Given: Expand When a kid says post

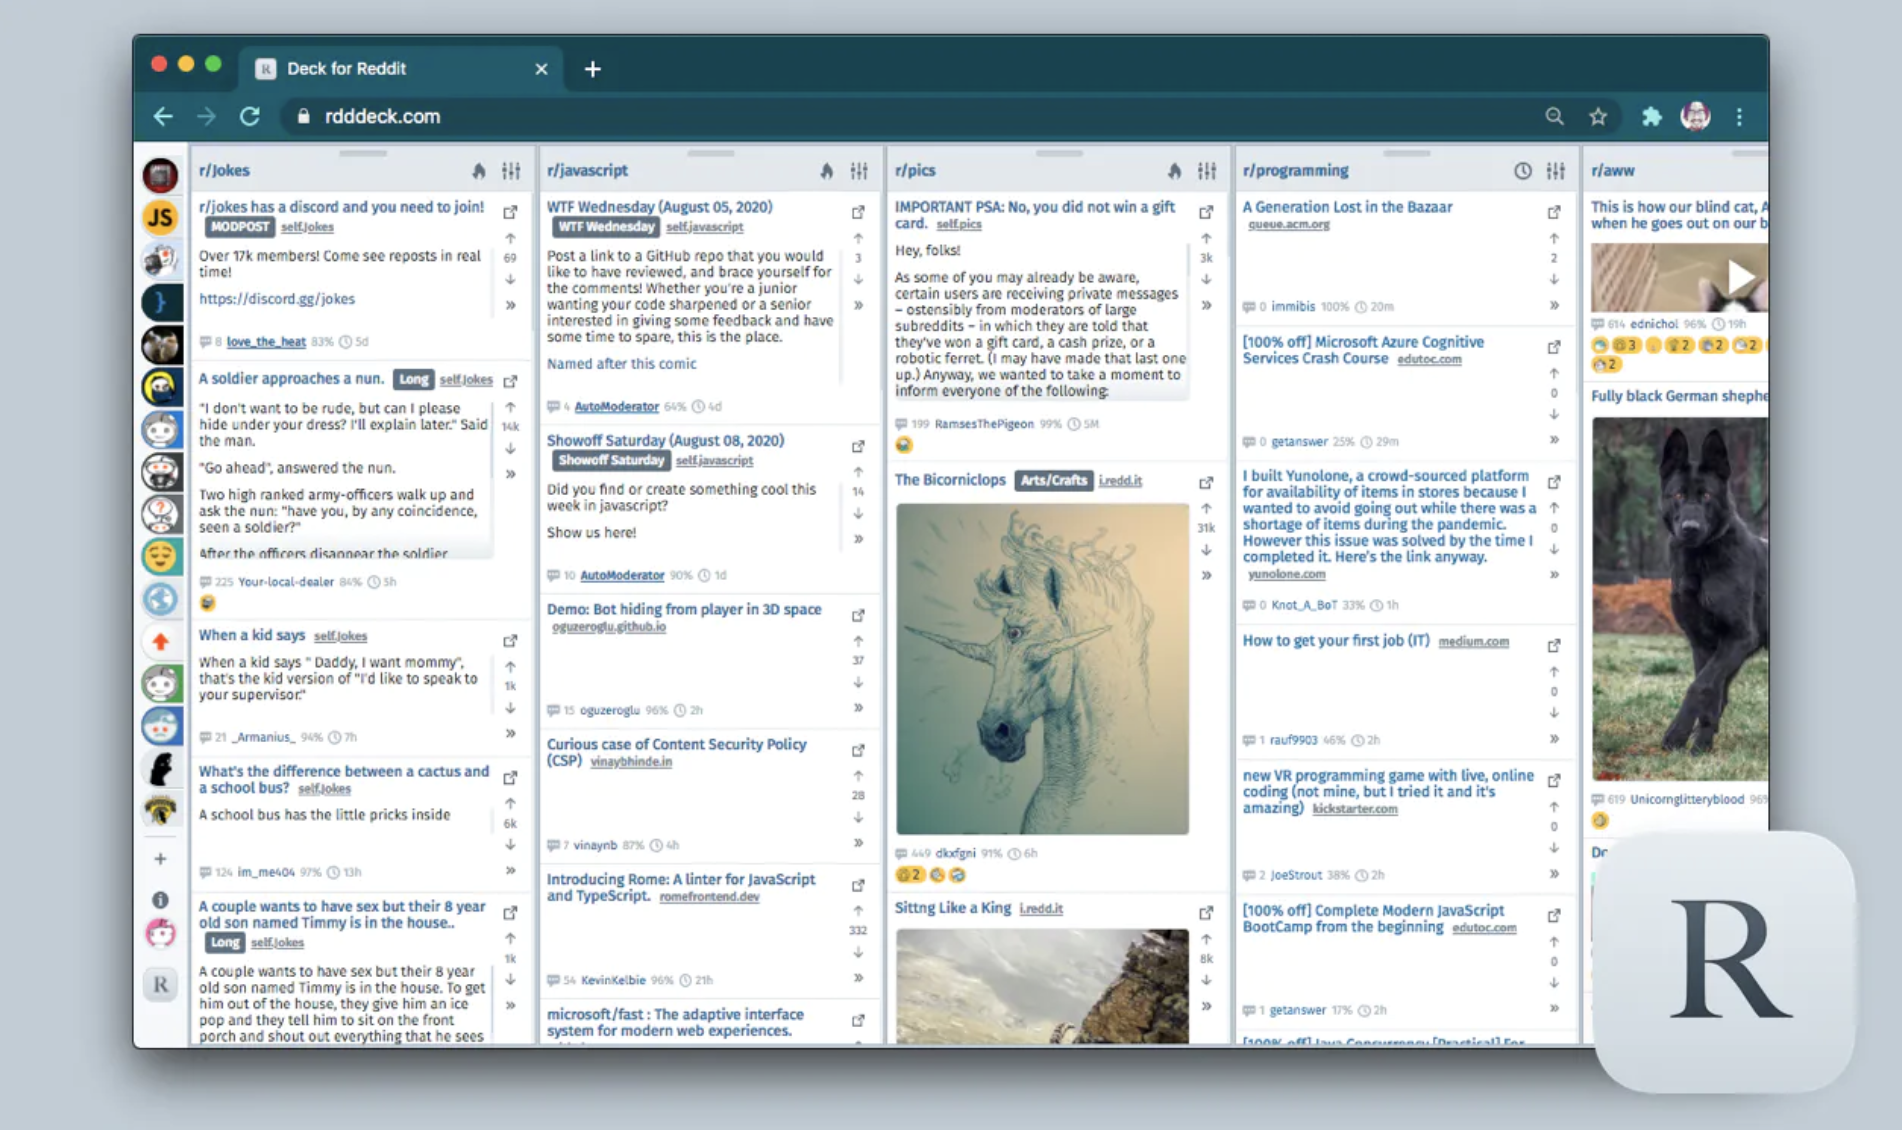Looking at the screenshot, I should tap(510, 733).
